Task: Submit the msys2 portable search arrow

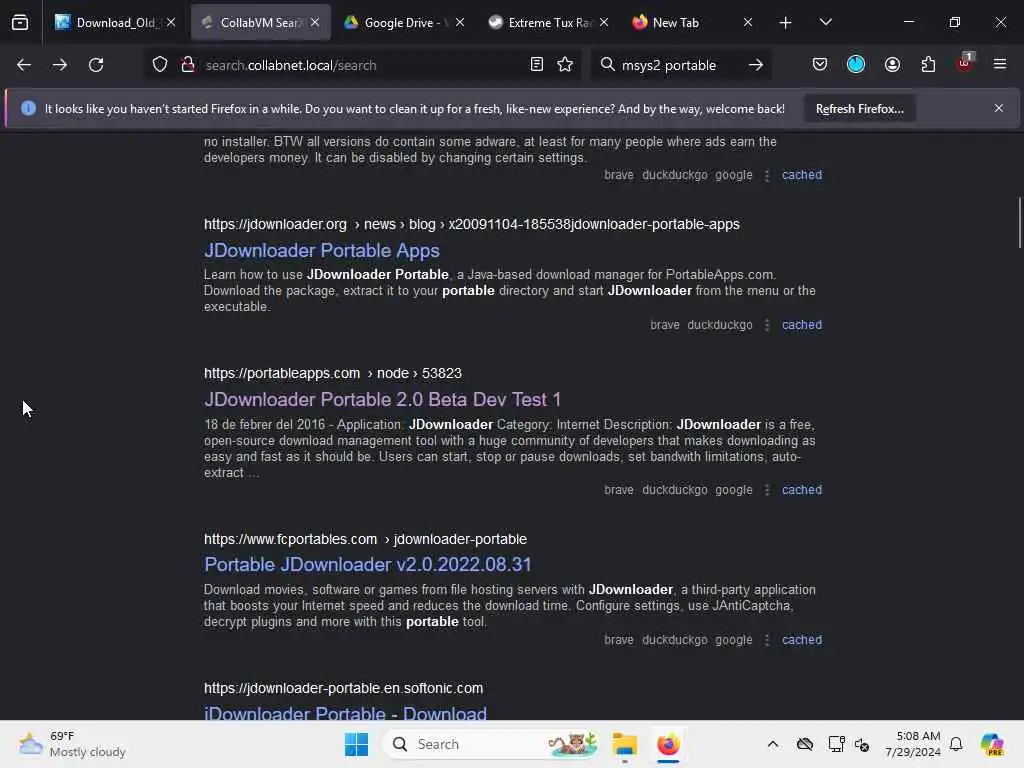Action: click(756, 65)
